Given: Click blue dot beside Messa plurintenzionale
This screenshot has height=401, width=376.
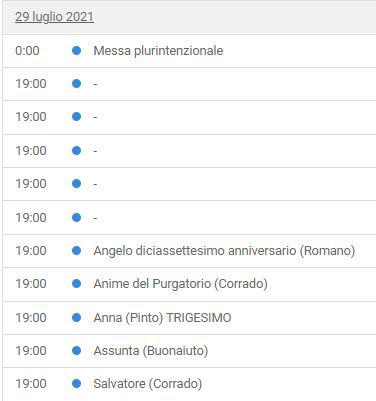Looking at the screenshot, I should tap(76, 51).
